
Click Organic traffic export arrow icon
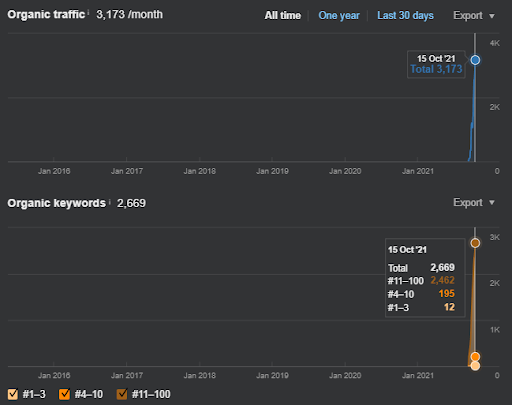pyautogui.click(x=492, y=16)
